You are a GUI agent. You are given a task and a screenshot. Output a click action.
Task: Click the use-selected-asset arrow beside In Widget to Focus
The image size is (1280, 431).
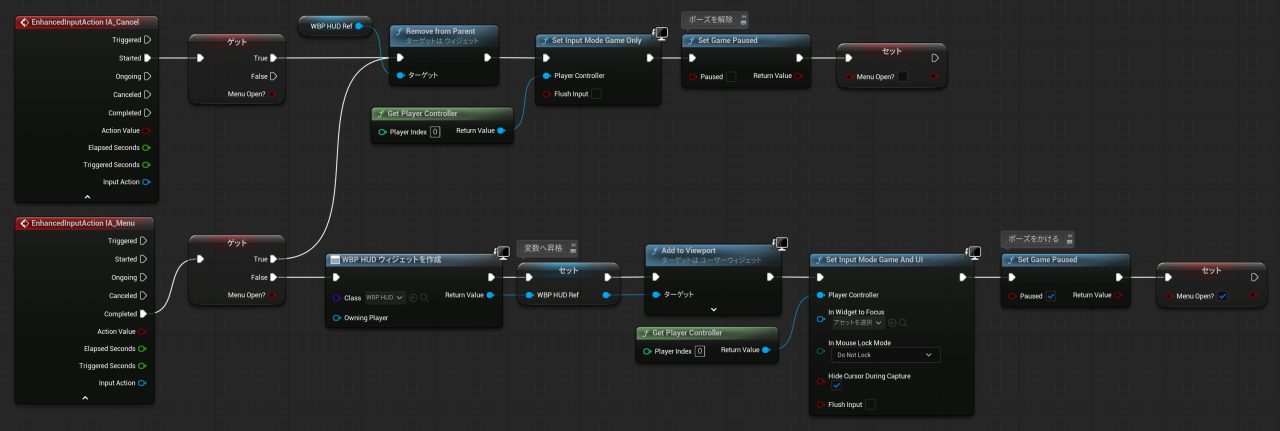coord(891,322)
